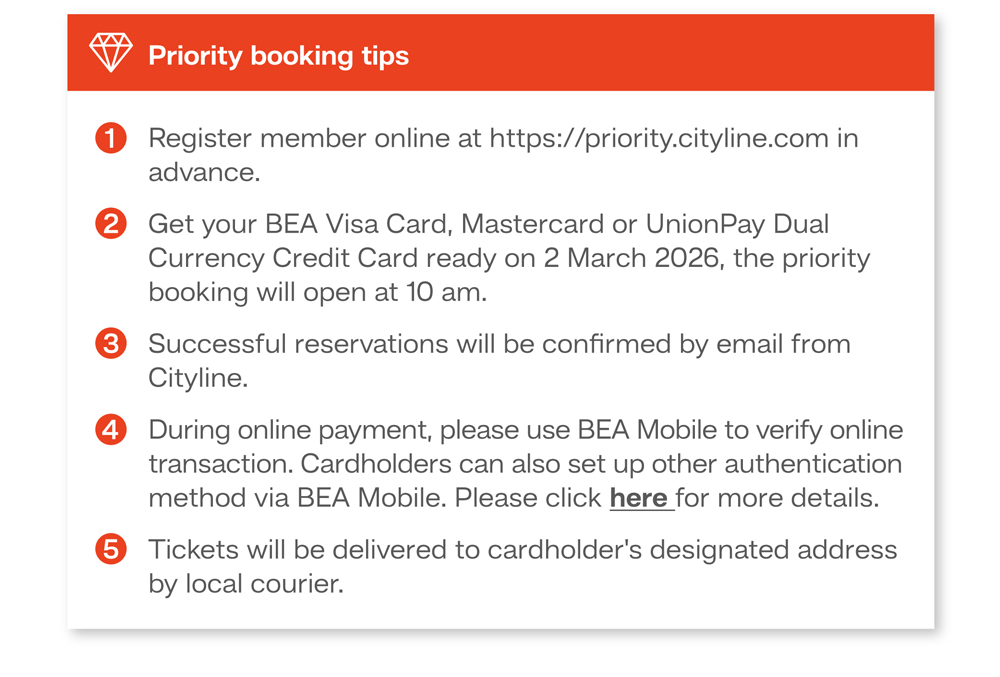Viewport: 1000px width, 677px height.
Task: Click "Register member online" in tip one
Action: [x=298, y=138]
